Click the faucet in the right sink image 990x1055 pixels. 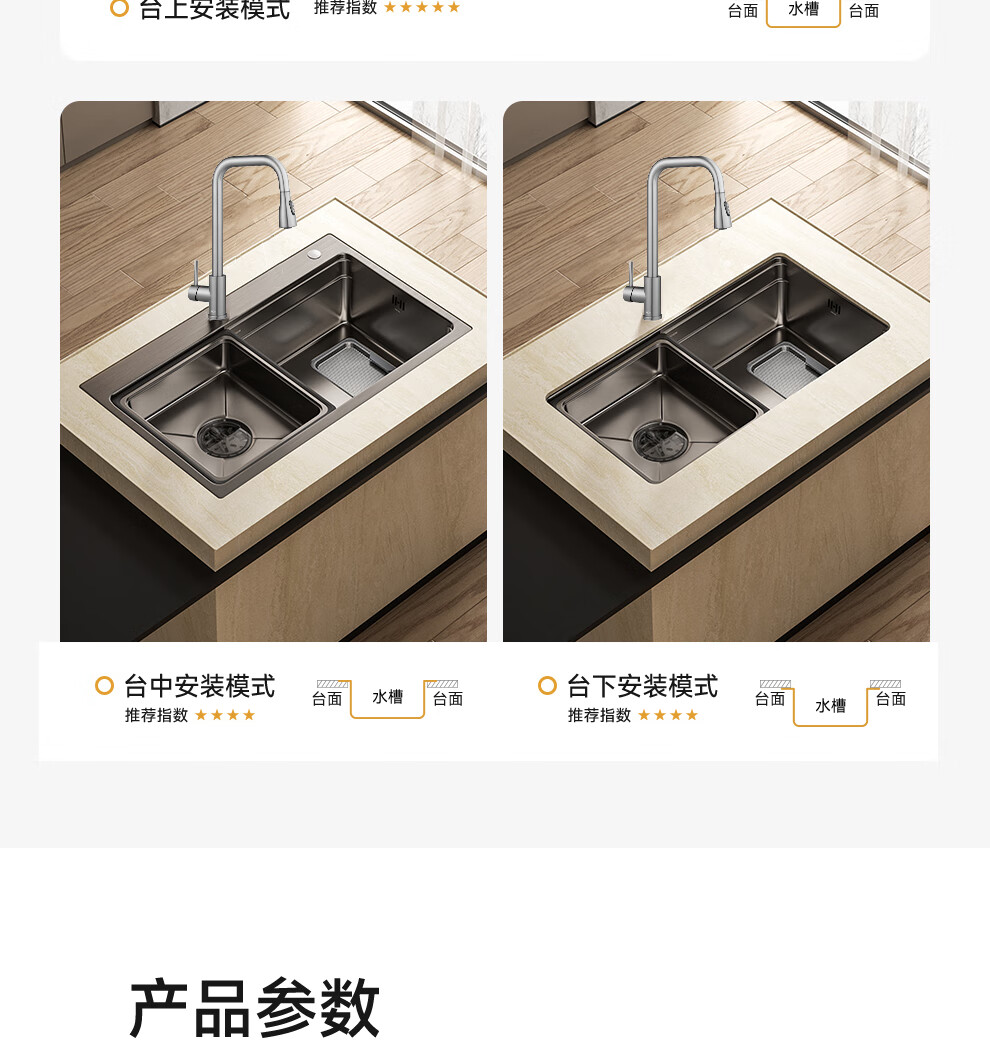676,237
